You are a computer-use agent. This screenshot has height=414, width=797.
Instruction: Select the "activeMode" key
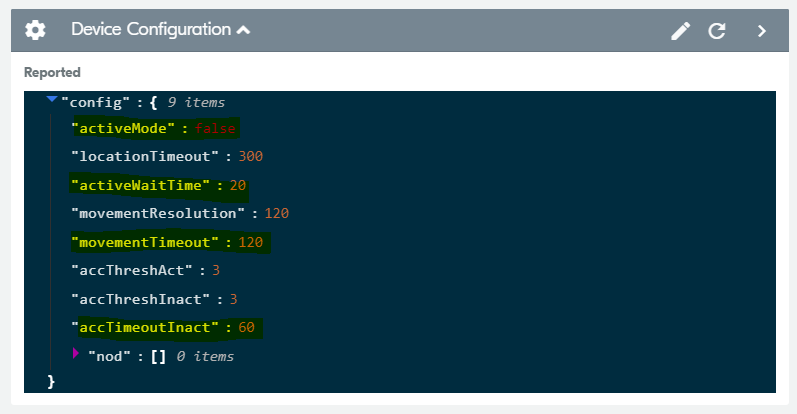(123, 128)
